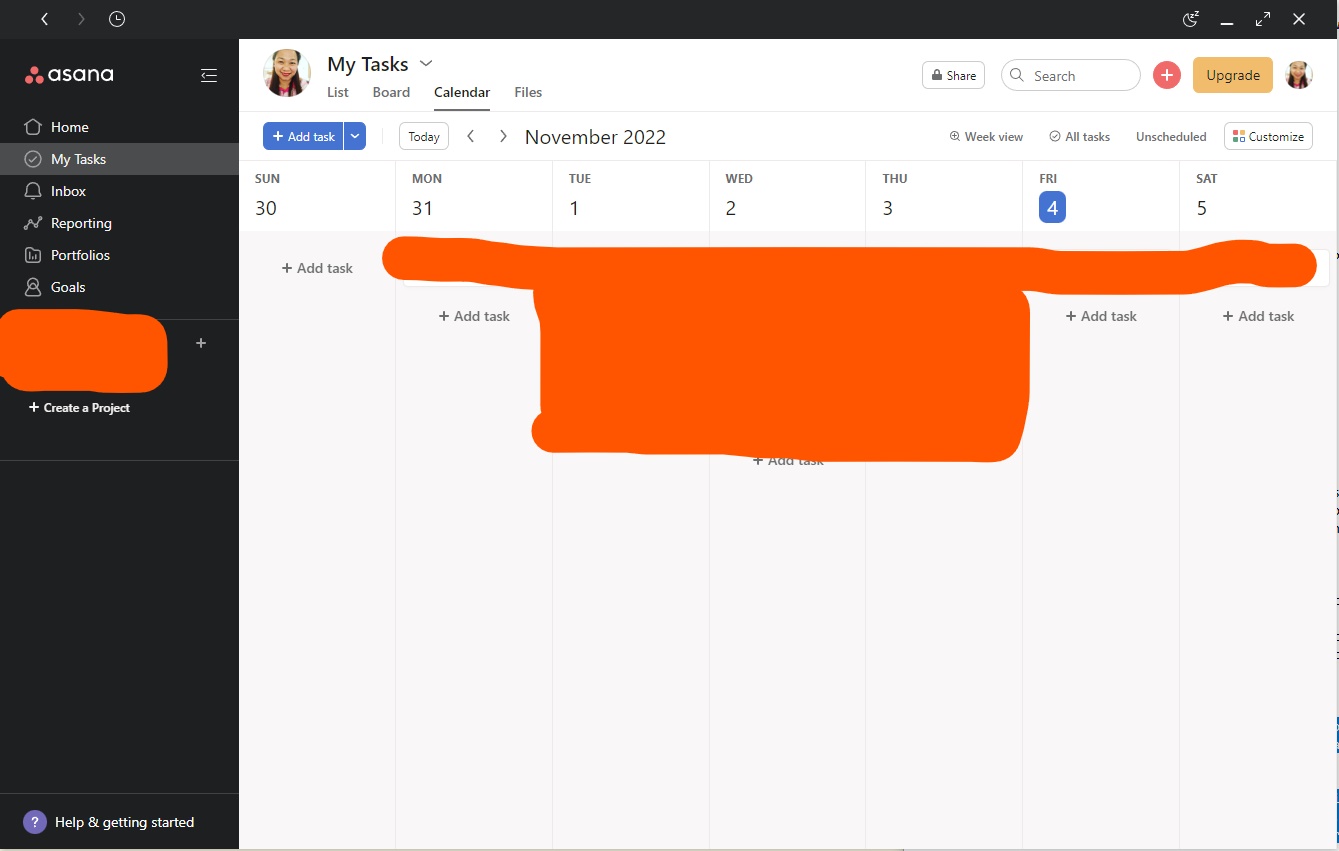Image resolution: width=1339 pixels, height=851 pixels.
Task: Click Create a Project
Action: [80, 408]
